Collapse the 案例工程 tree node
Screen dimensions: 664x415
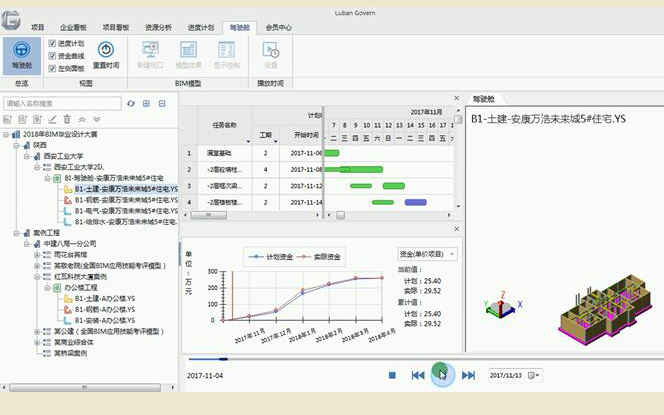(x=17, y=233)
